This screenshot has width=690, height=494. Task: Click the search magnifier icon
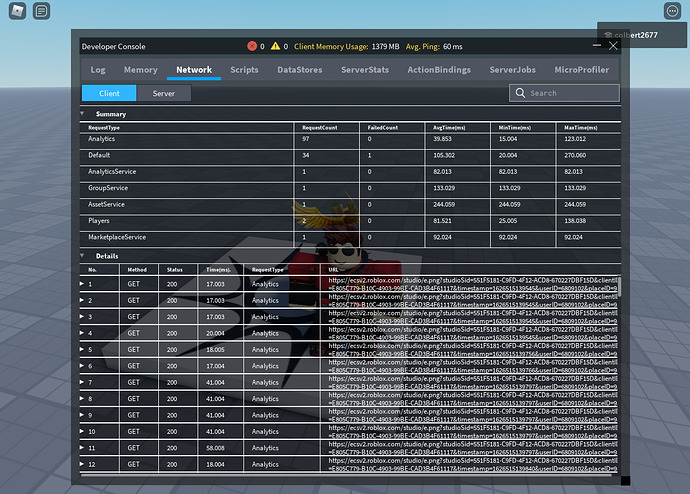click(520, 93)
